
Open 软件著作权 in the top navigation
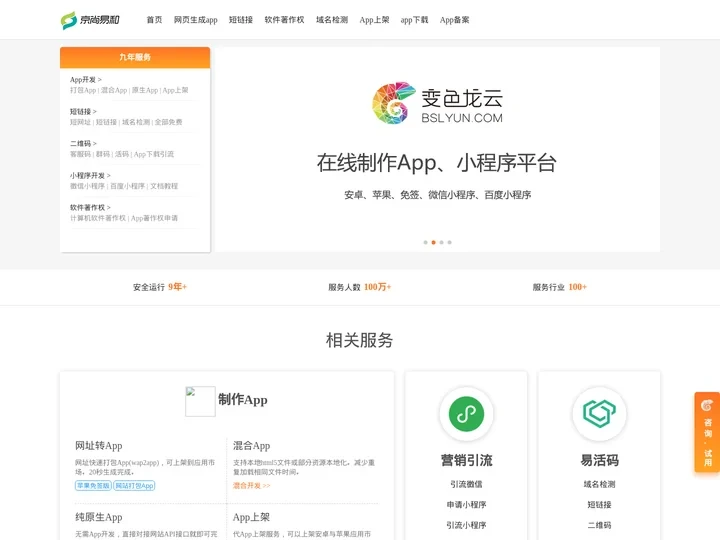pos(285,20)
